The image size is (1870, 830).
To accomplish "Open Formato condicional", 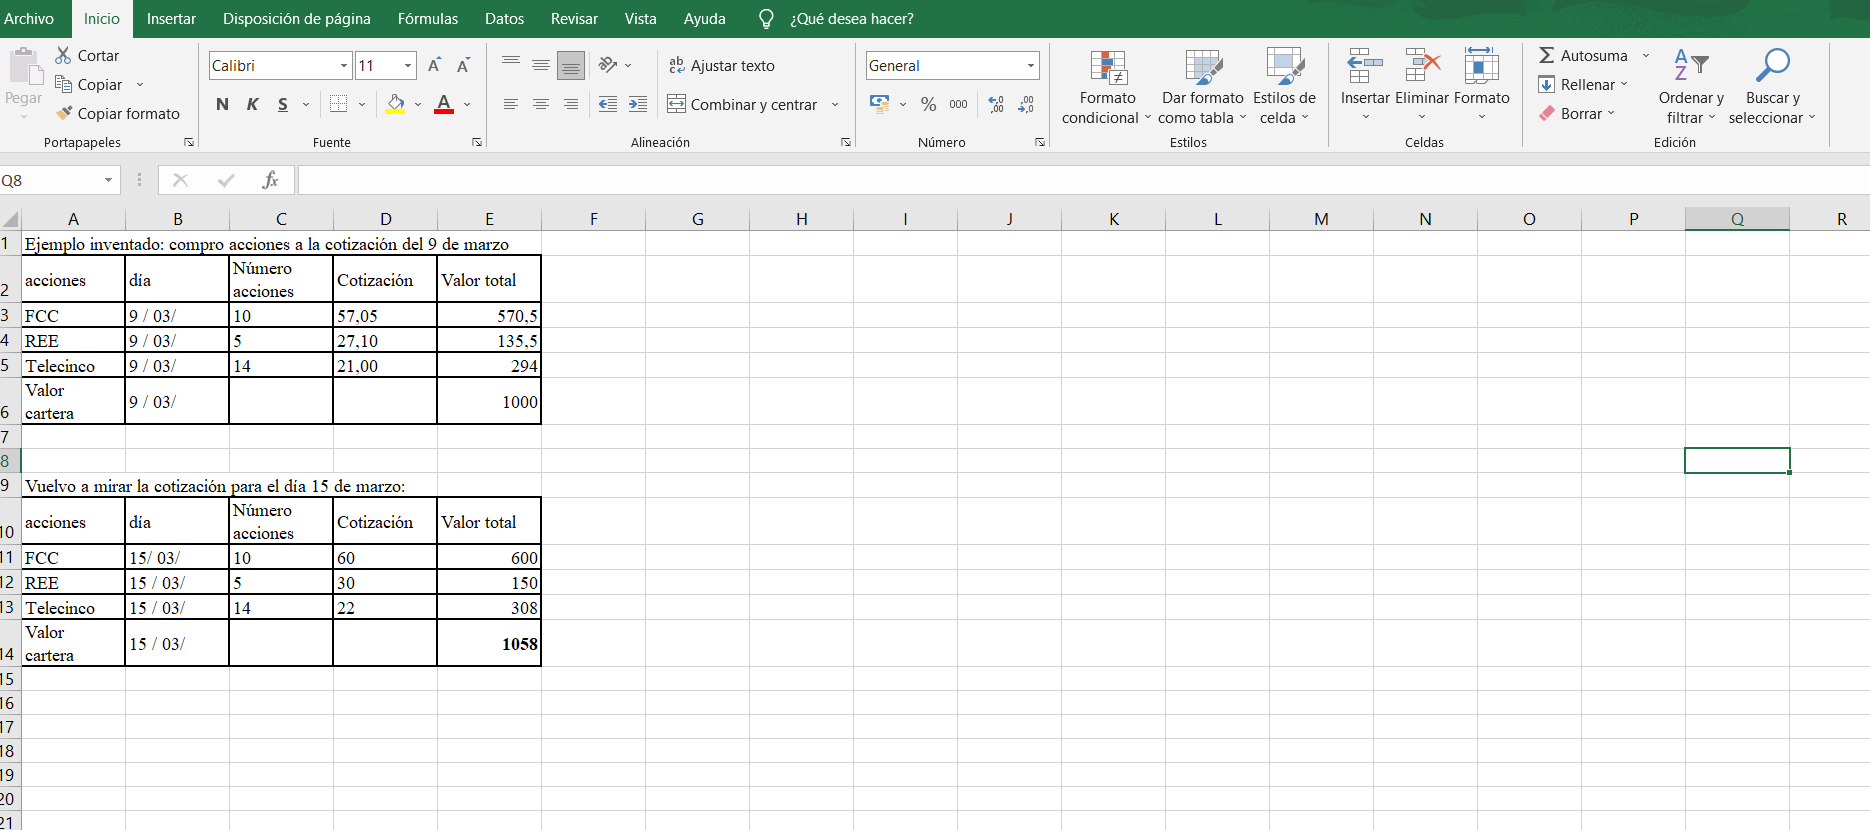I will tap(1108, 88).
